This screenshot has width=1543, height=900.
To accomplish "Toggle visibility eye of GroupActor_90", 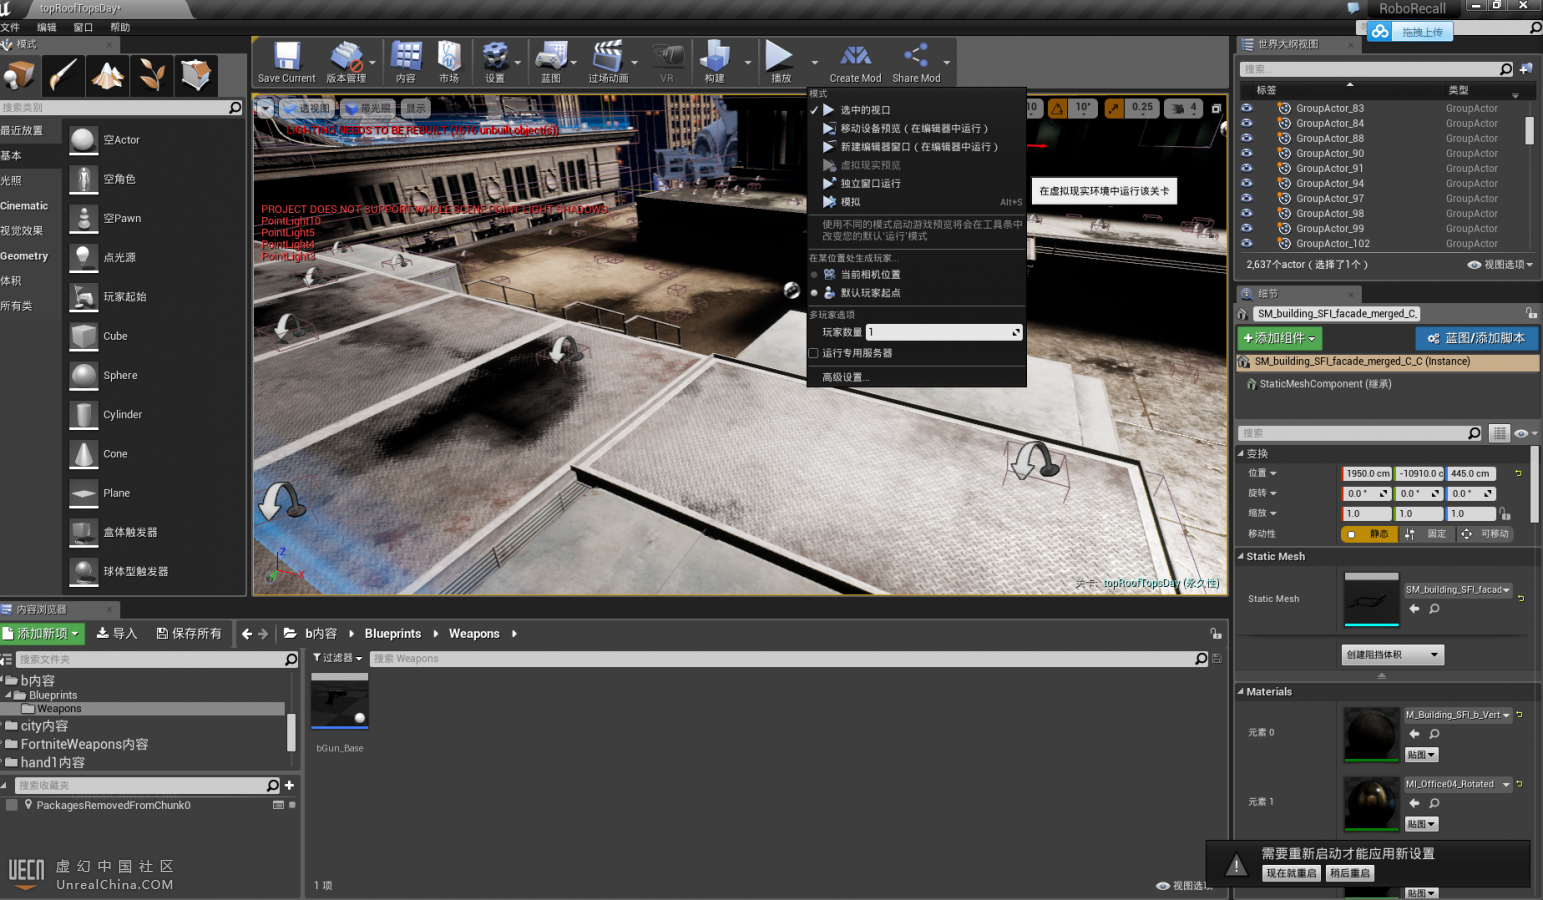I will pyautogui.click(x=1246, y=153).
